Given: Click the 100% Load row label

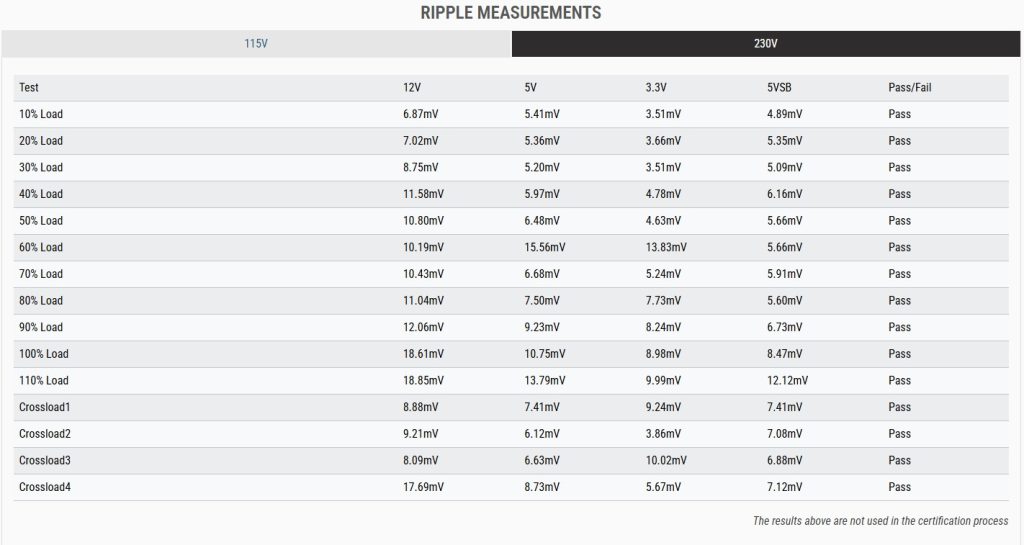Looking at the screenshot, I should pos(44,354).
